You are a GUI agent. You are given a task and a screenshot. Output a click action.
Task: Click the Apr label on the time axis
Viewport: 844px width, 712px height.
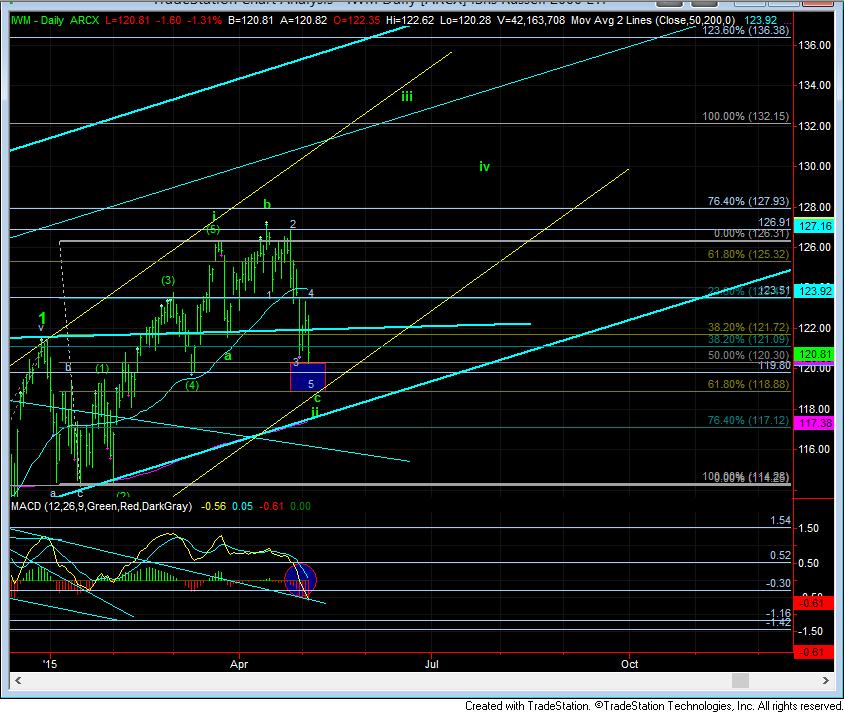pos(239,664)
